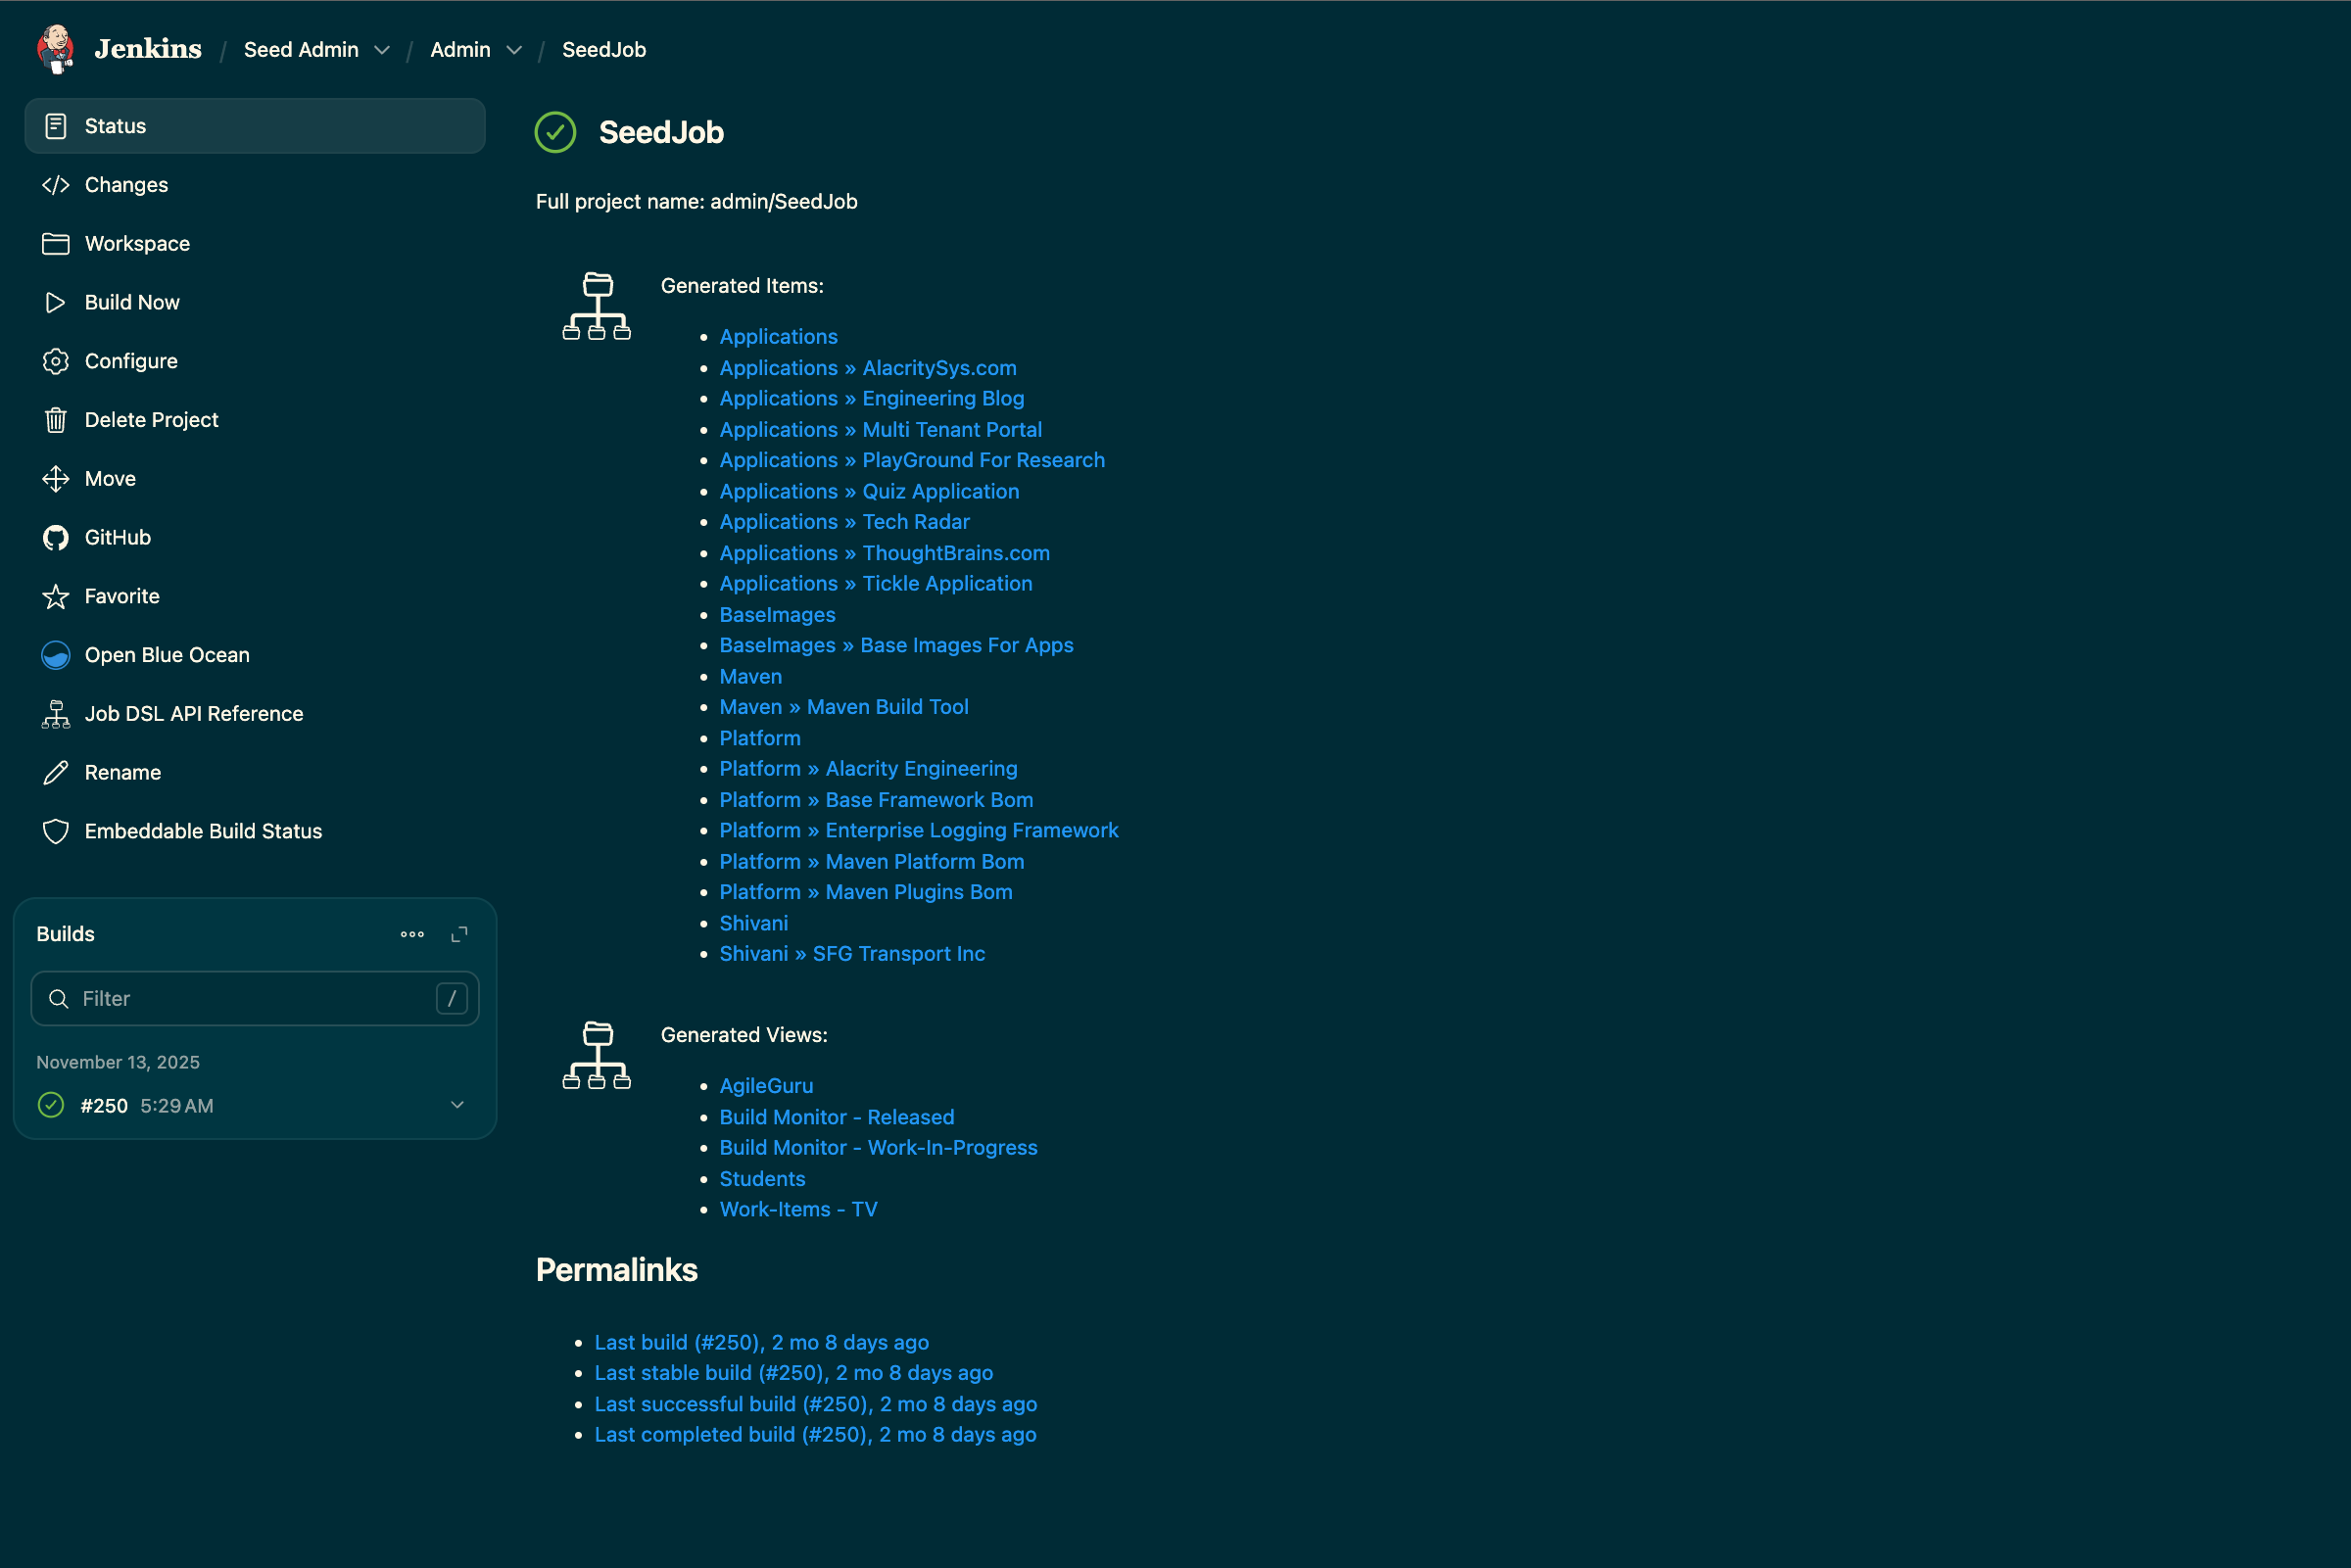Open the Builds three-dot options menu

412,934
